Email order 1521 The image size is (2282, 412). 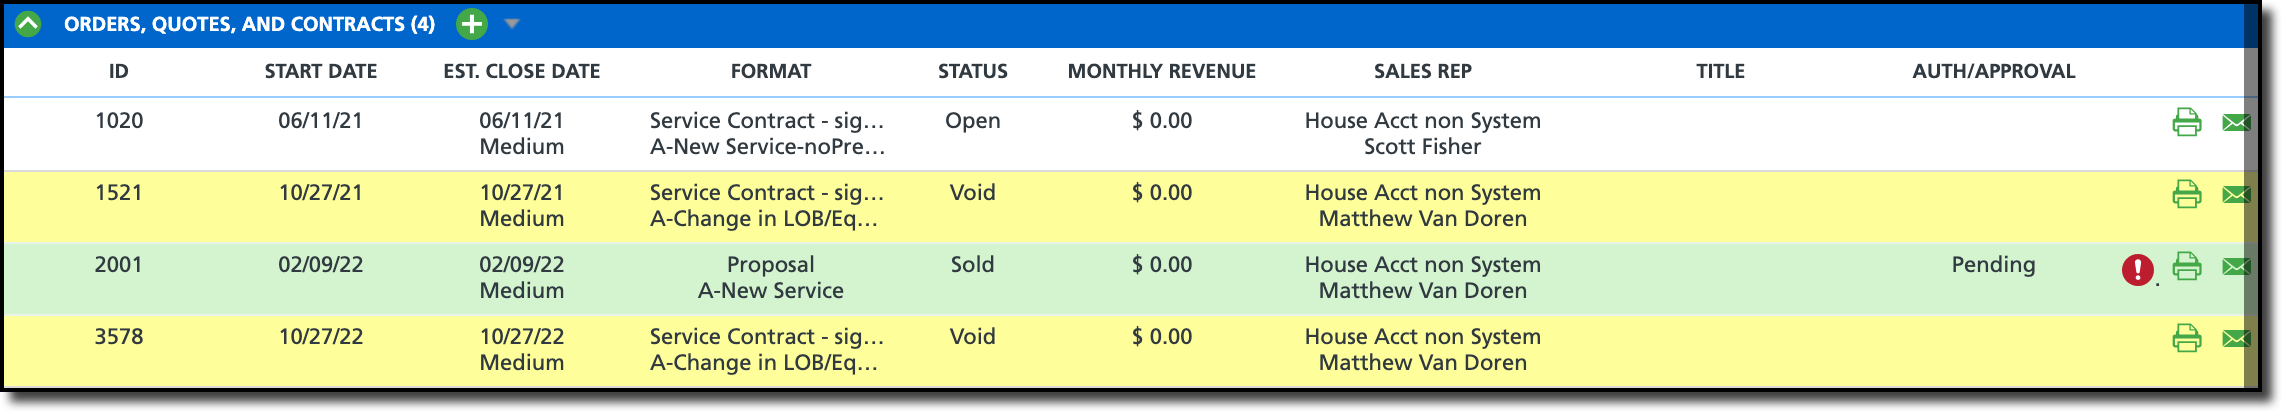tap(2236, 194)
